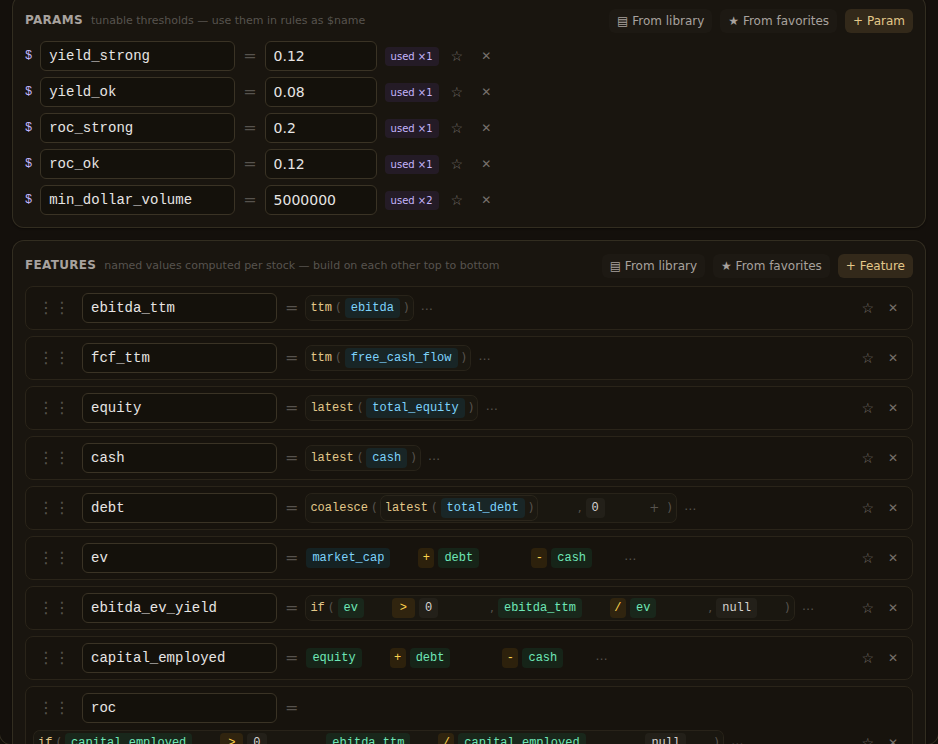938x744 pixels.
Task: Click the roc row drag handle
Action: [x=54, y=708]
